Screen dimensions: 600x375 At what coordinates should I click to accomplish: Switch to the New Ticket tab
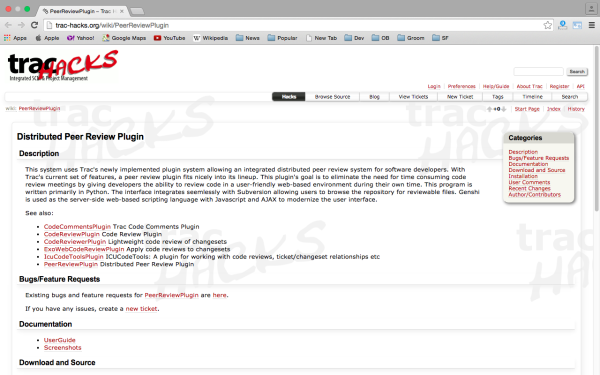coord(460,97)
